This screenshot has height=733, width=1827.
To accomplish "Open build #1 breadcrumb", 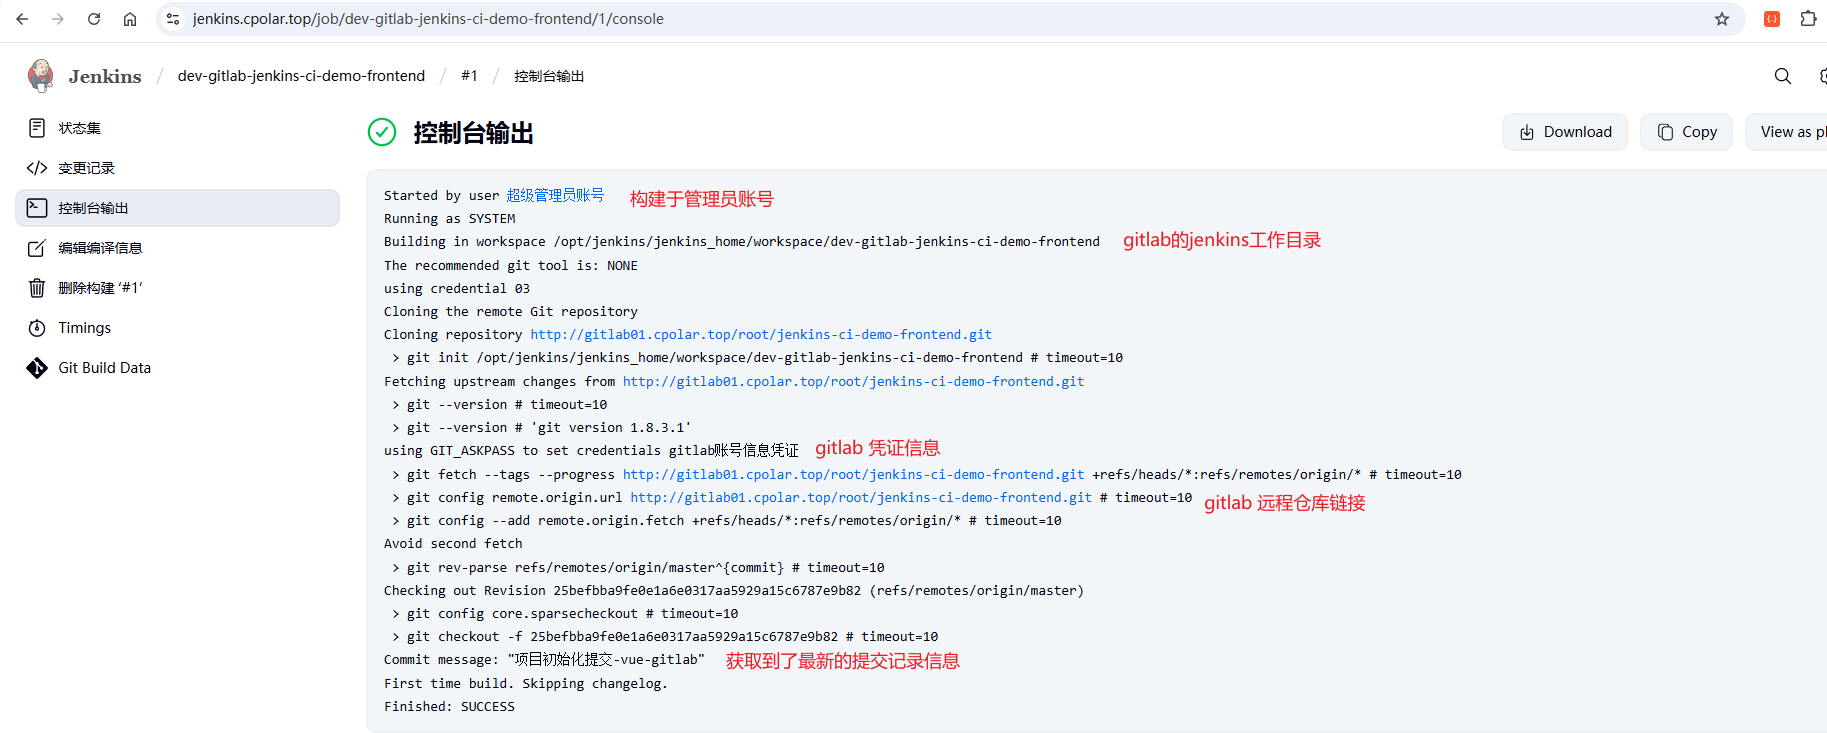I will coord(469,76).
